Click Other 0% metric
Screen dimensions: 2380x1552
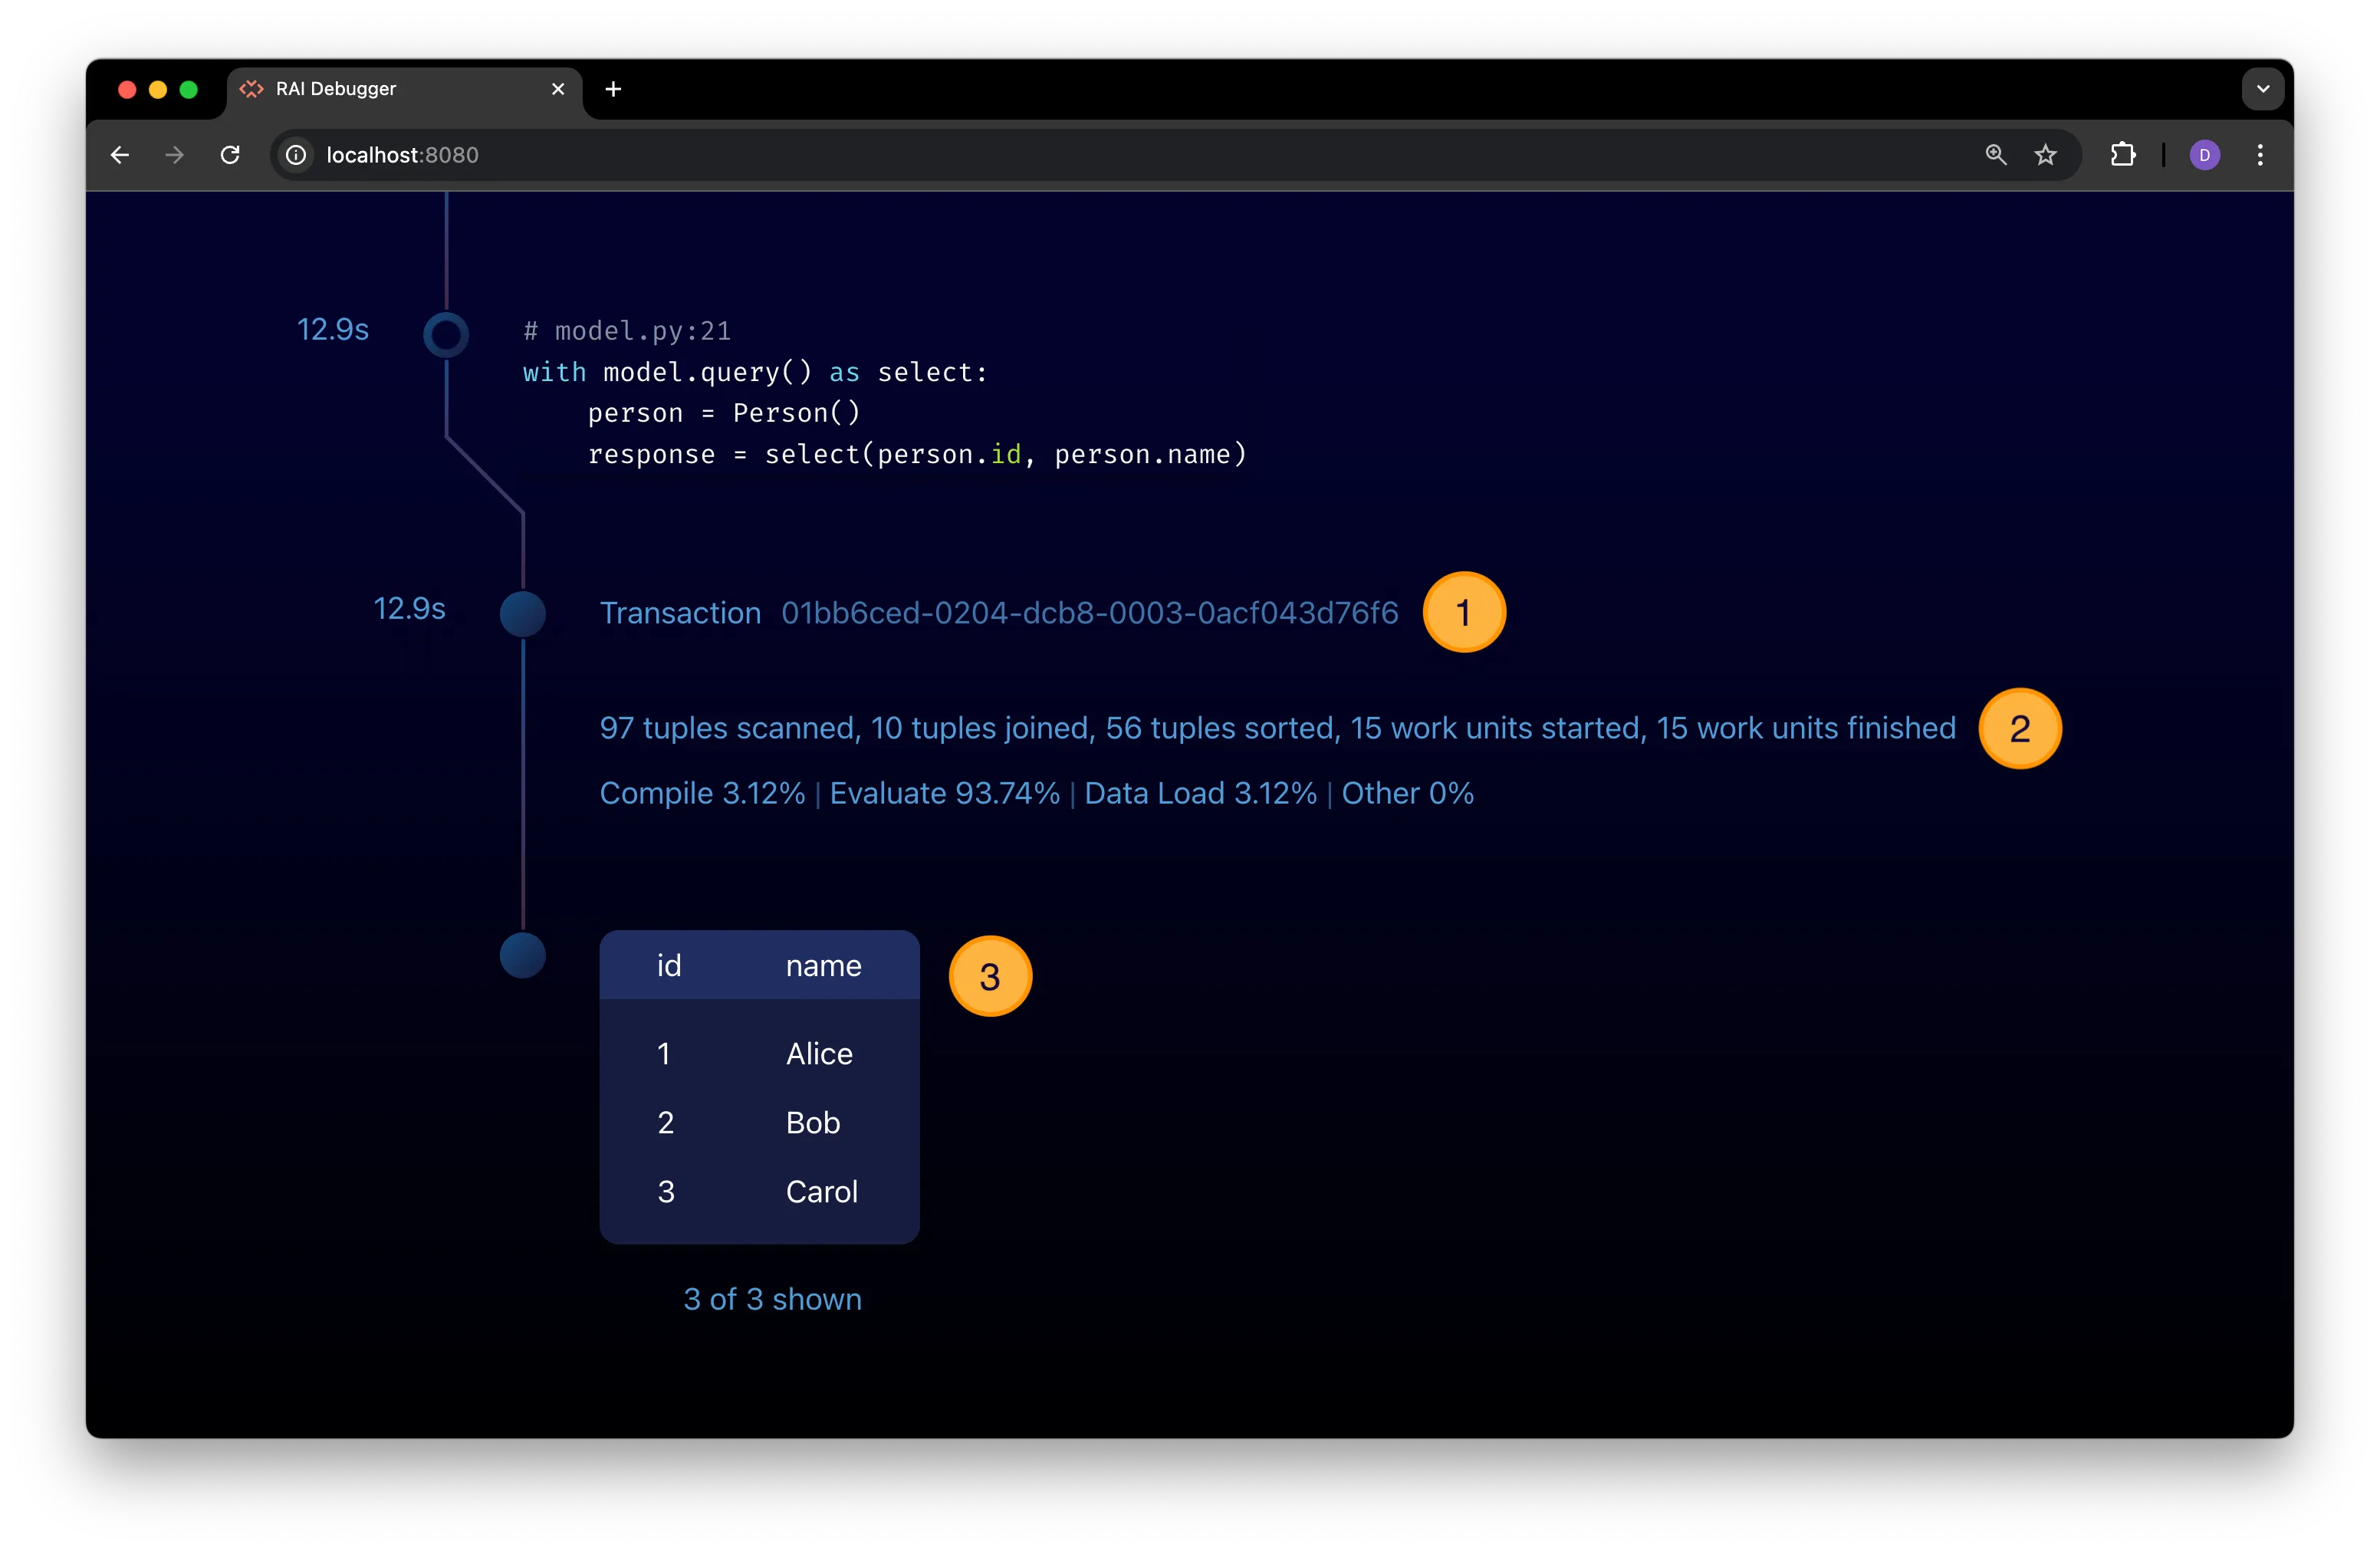[x=1407, y=793]
